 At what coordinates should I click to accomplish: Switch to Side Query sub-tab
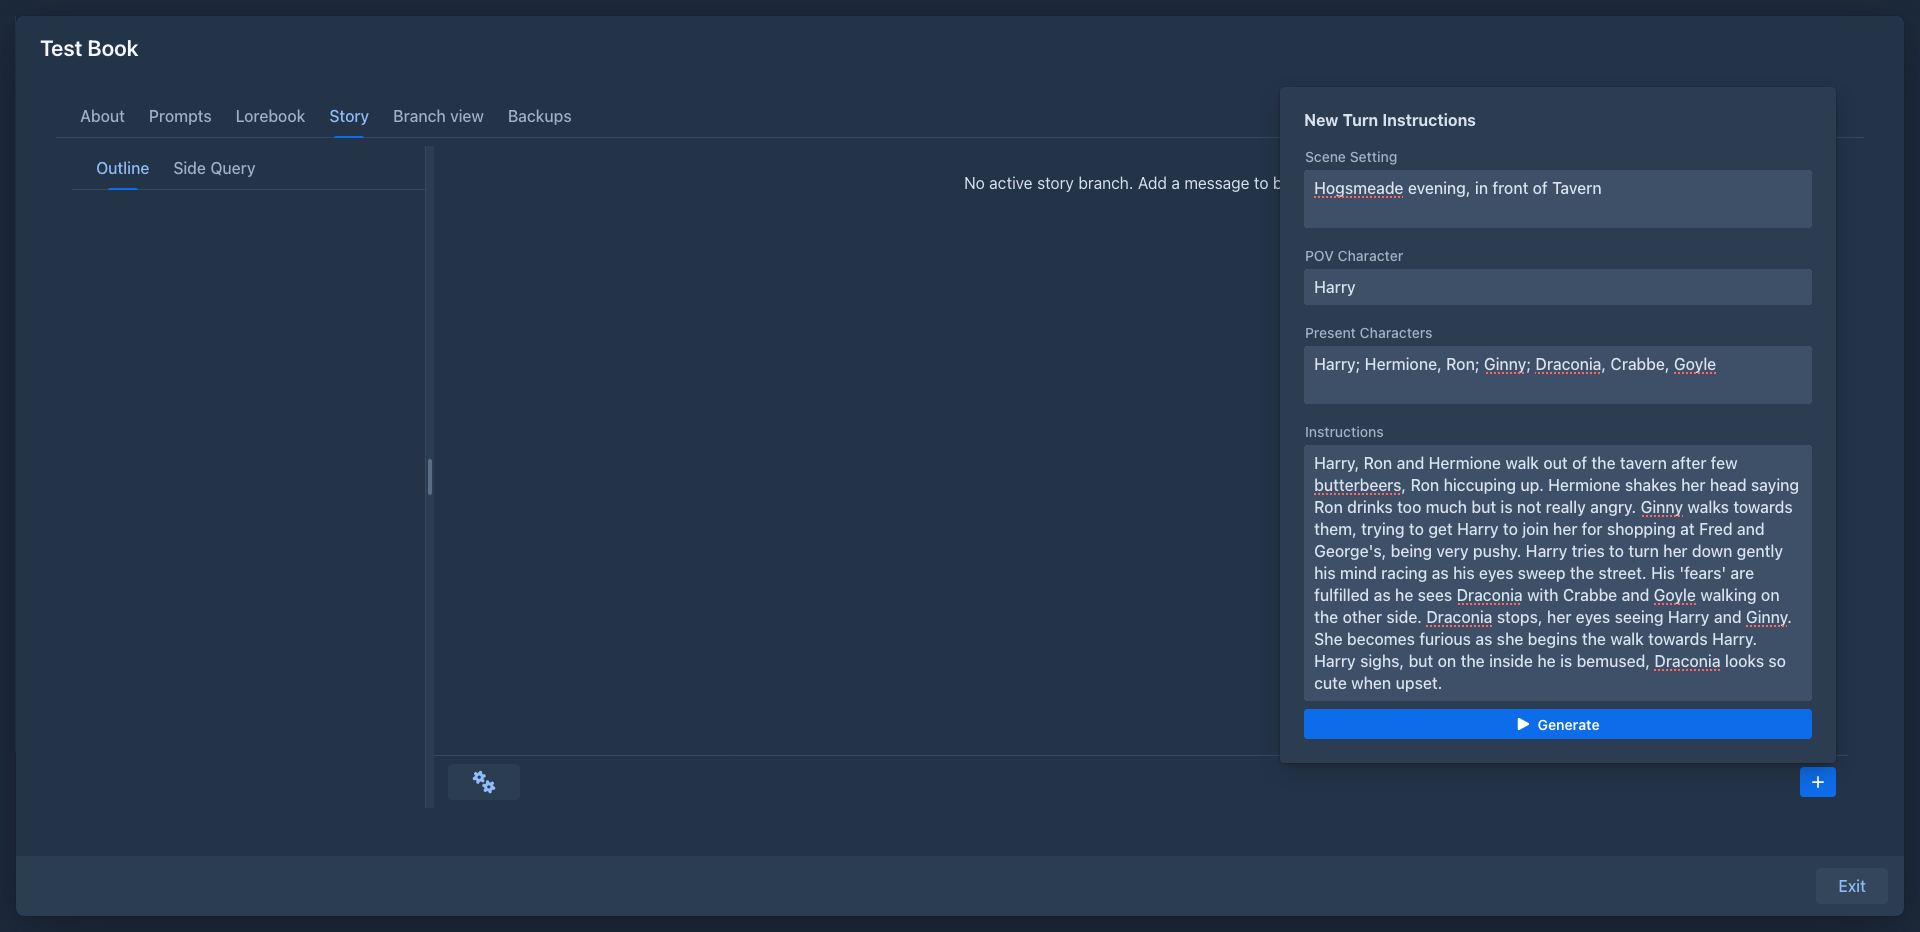pyautogui.click(x=214, y=168)
